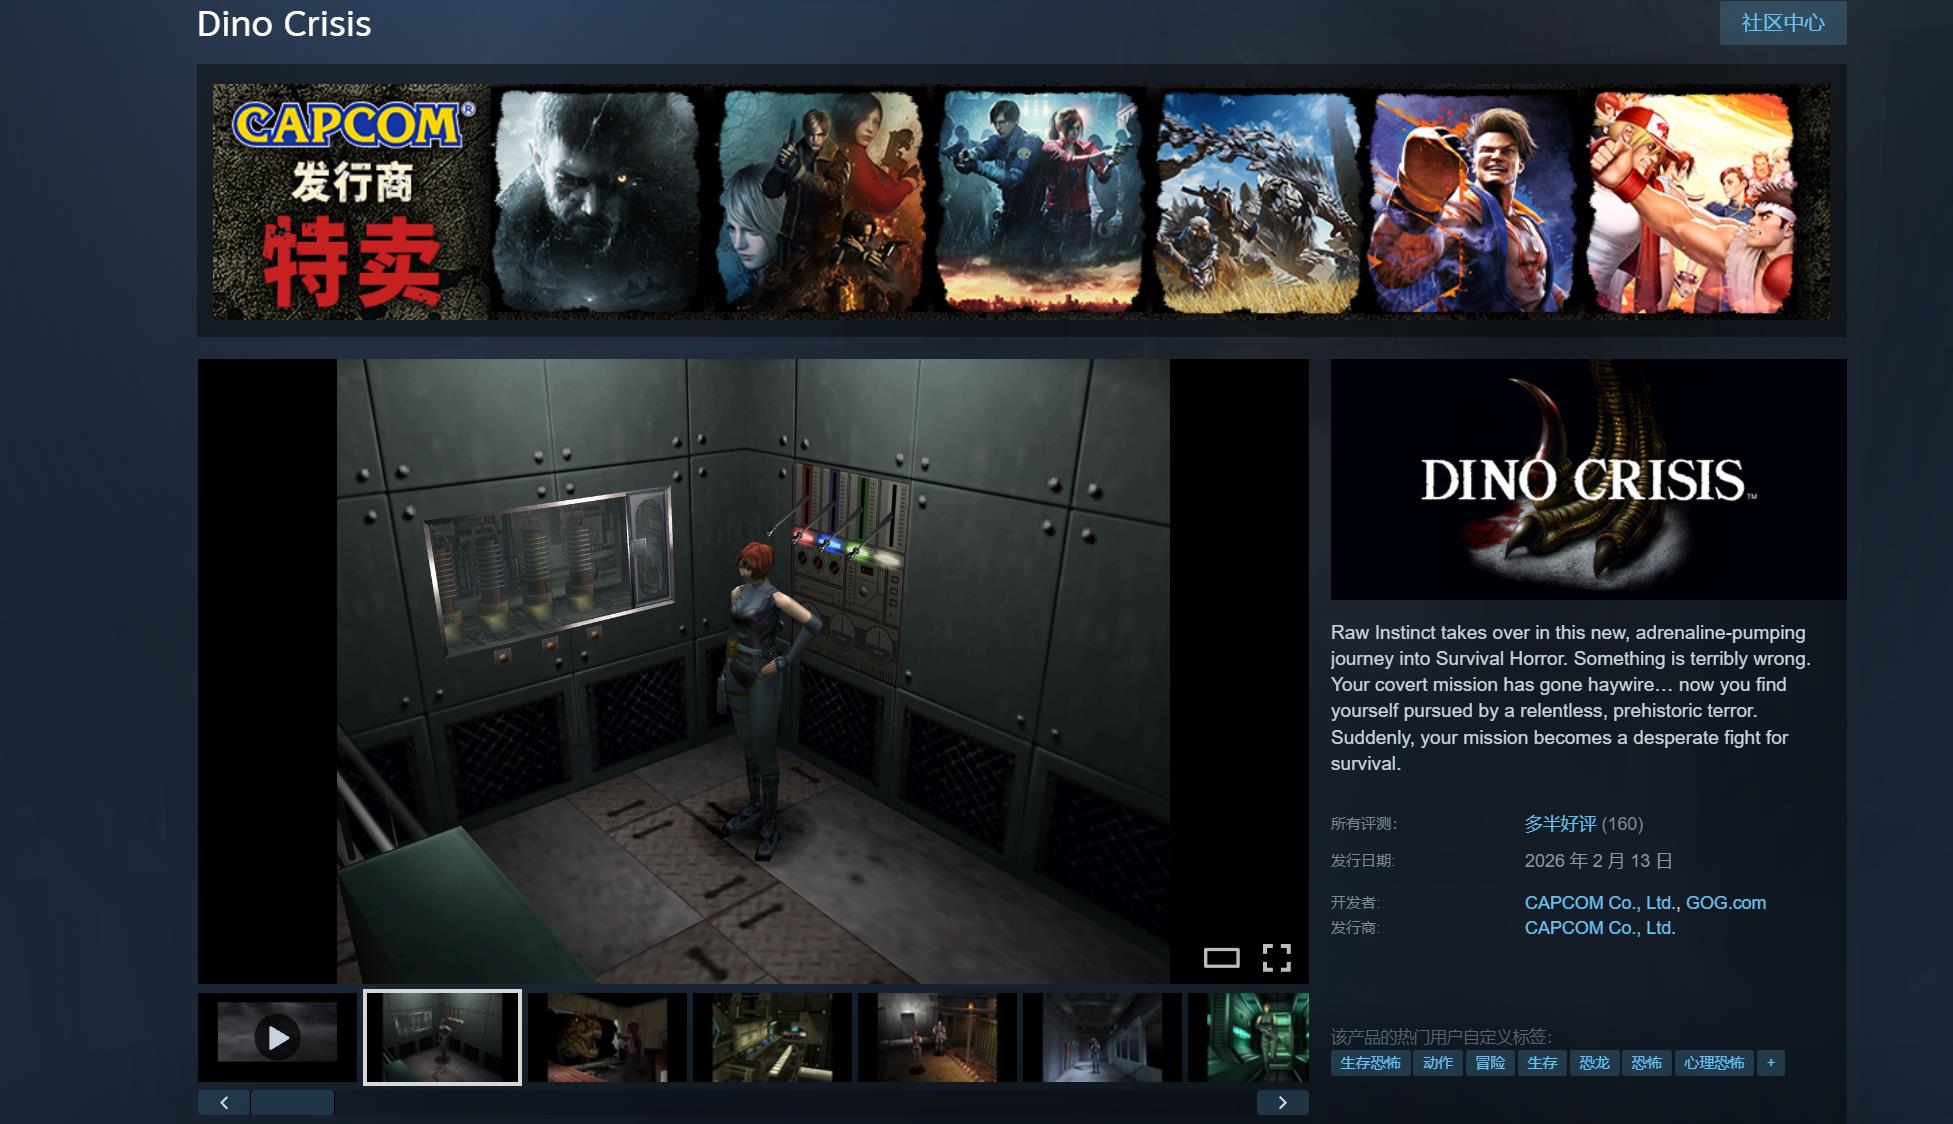Viewport: 1953px width, 1124px height.
Task: Enter fullscreen screenshot view
Action: [x=1276, y=958]
